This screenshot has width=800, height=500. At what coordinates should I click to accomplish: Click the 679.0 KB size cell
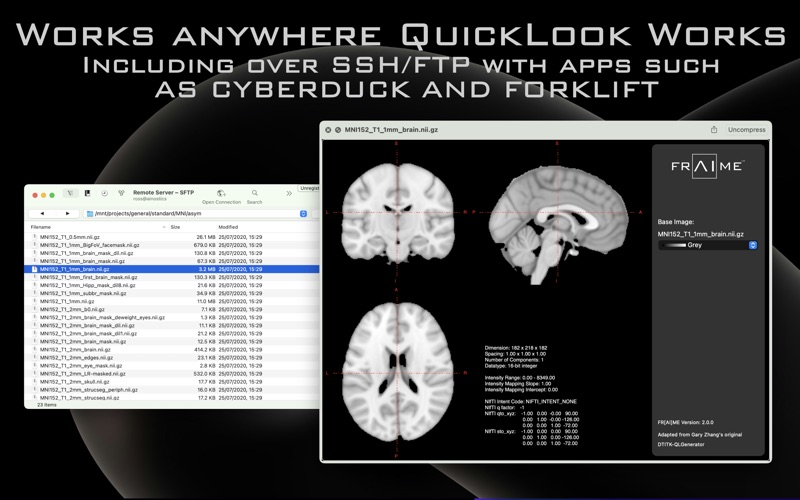click(204, 245)
